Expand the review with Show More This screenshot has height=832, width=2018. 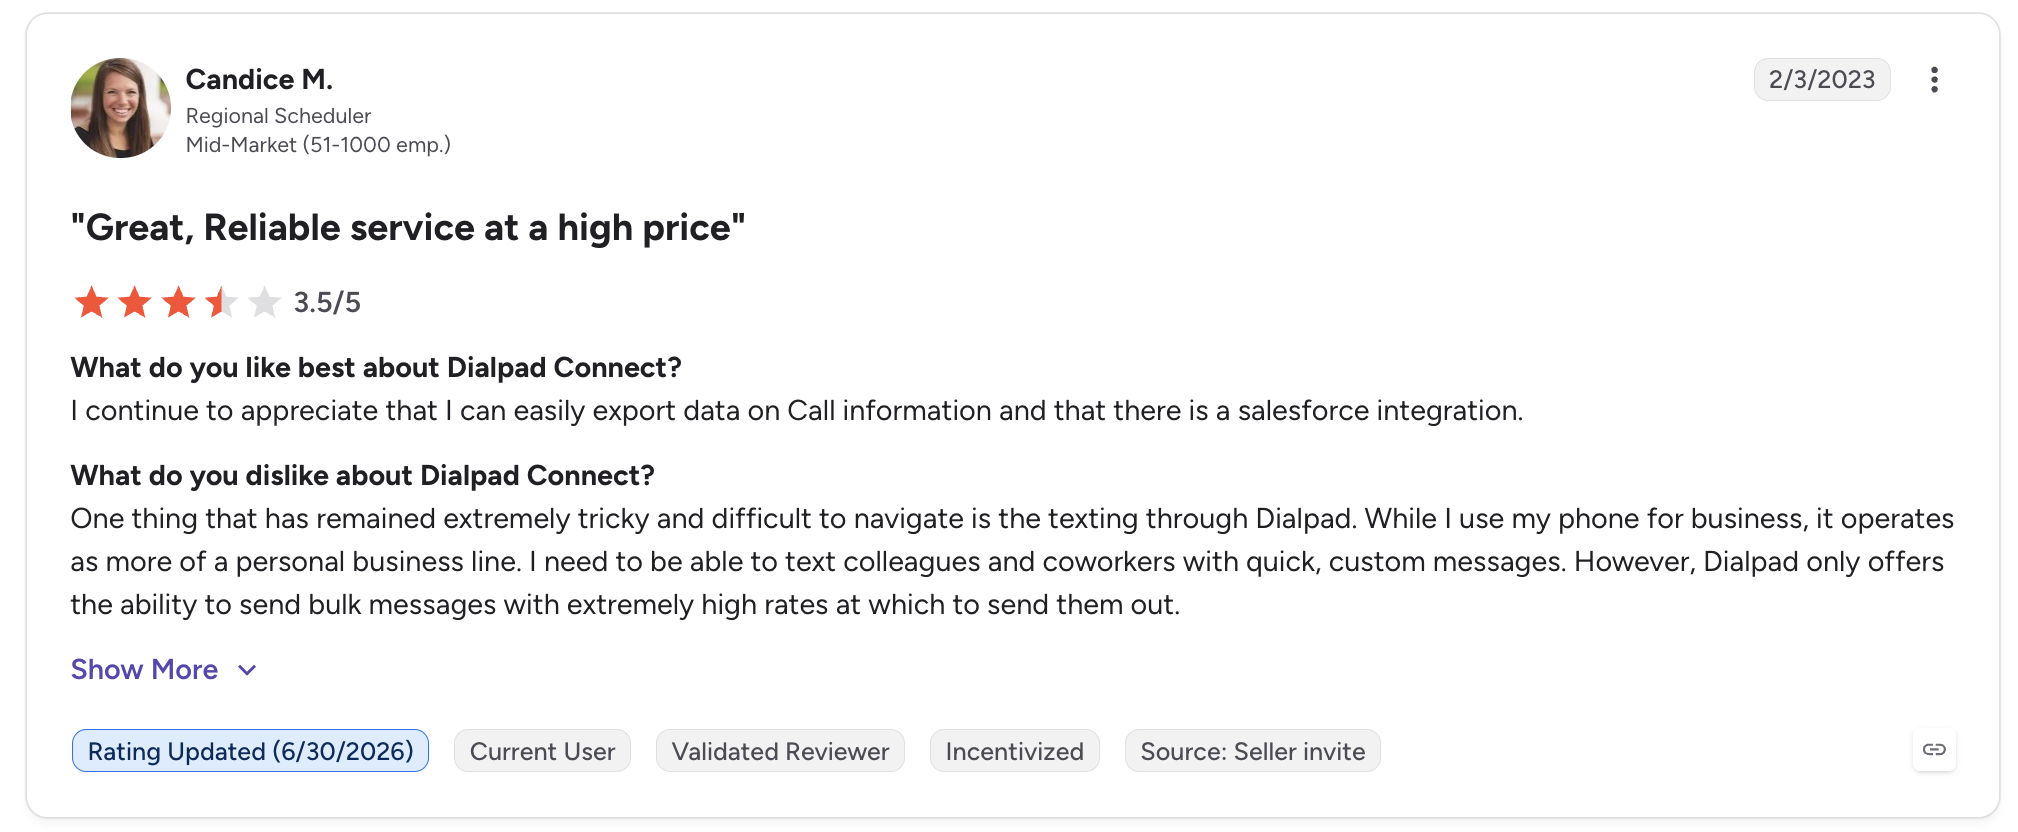[x=144, y=670]
